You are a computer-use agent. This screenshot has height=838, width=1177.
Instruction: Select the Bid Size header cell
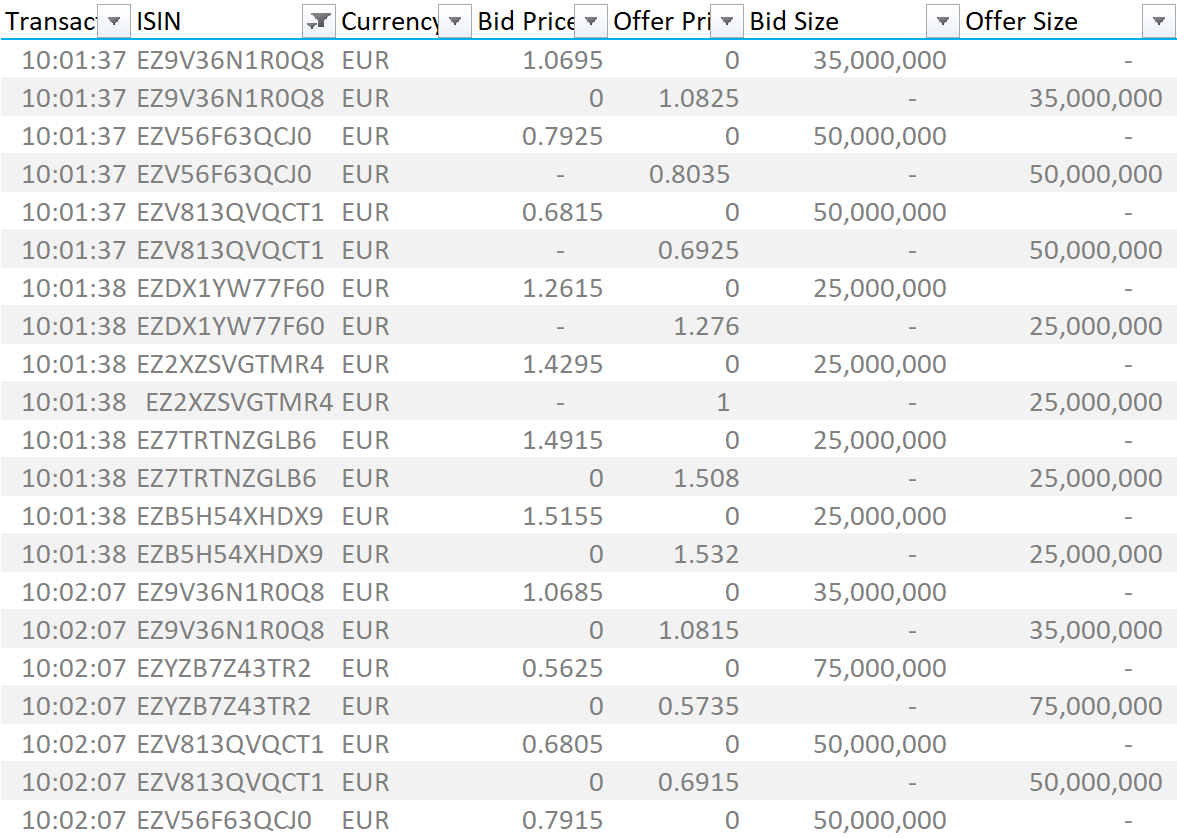click(x=852, y=21)
